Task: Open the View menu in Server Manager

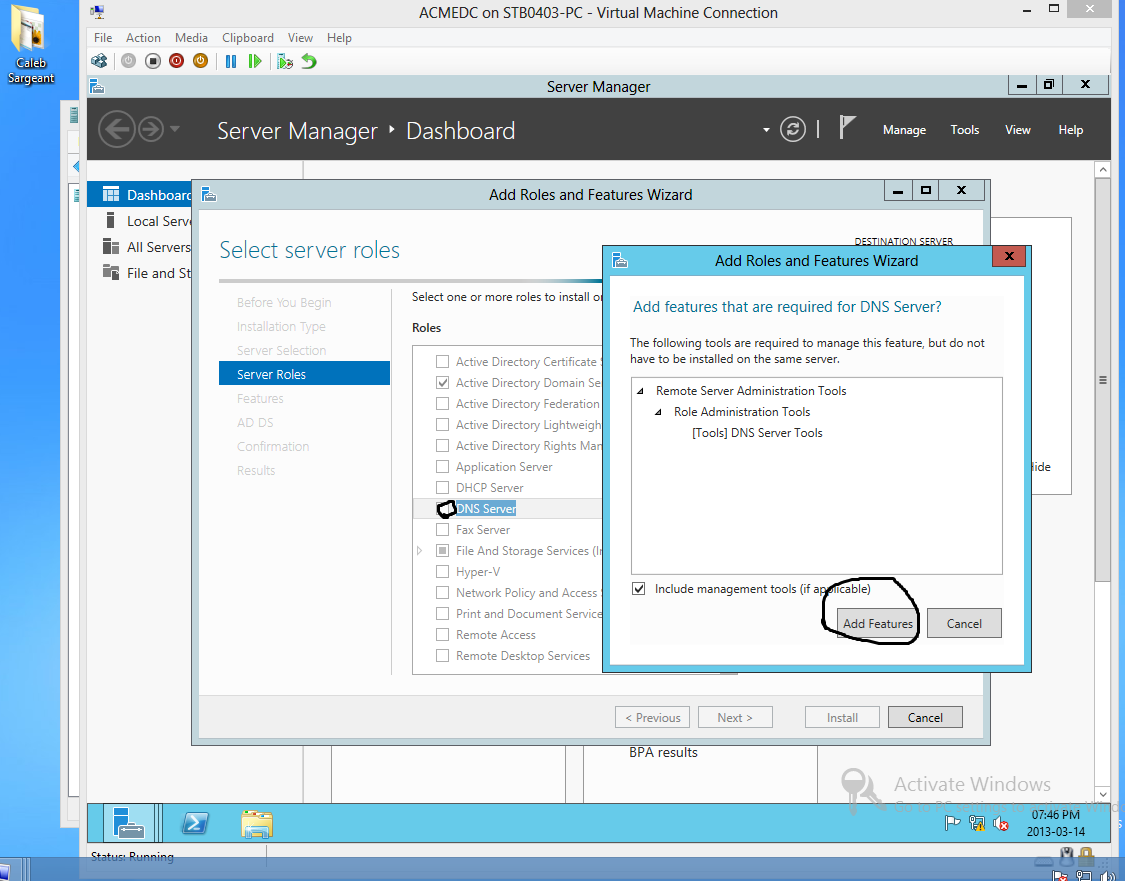Action: tap(1017, 130)
